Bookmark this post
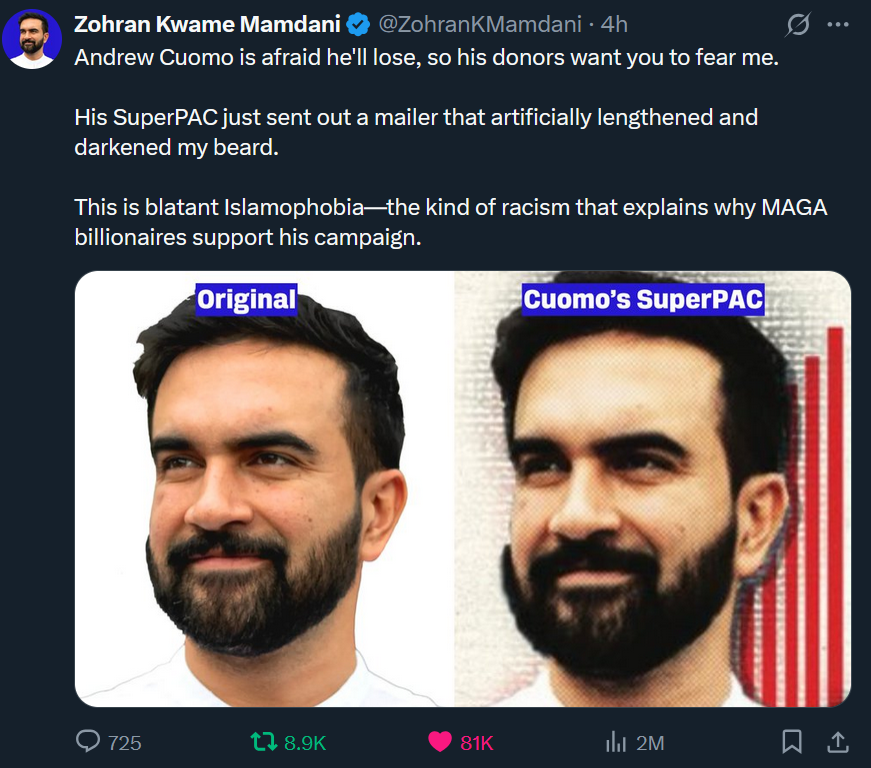The image size is (871, 768). click(791, 741)
